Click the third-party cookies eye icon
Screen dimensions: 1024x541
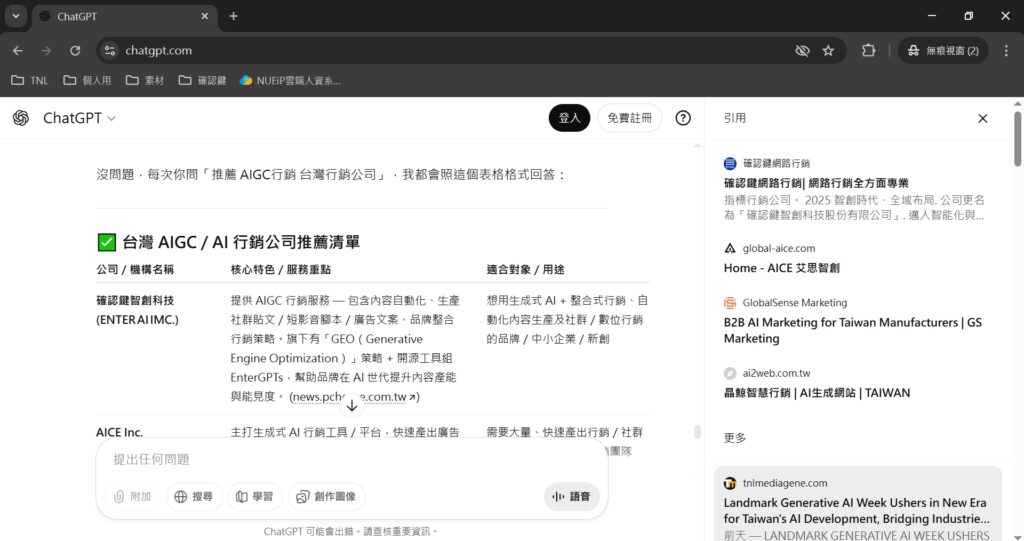(802, 50)
